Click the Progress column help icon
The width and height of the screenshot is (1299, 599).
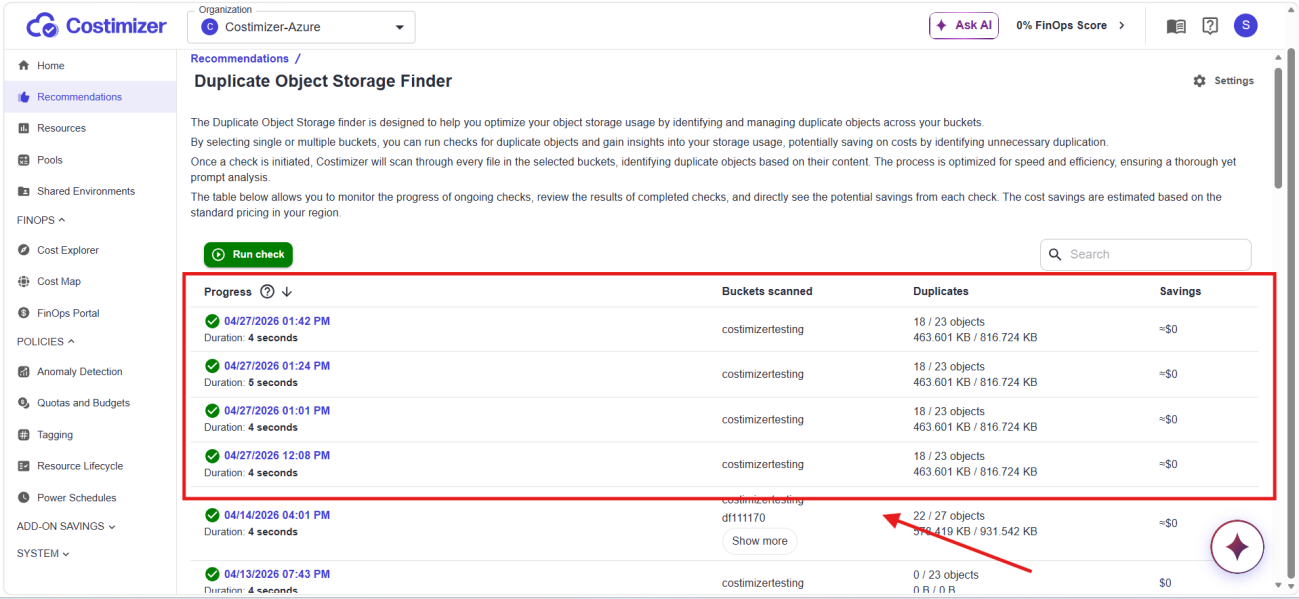pyautogui.click(x=267, y=292)
